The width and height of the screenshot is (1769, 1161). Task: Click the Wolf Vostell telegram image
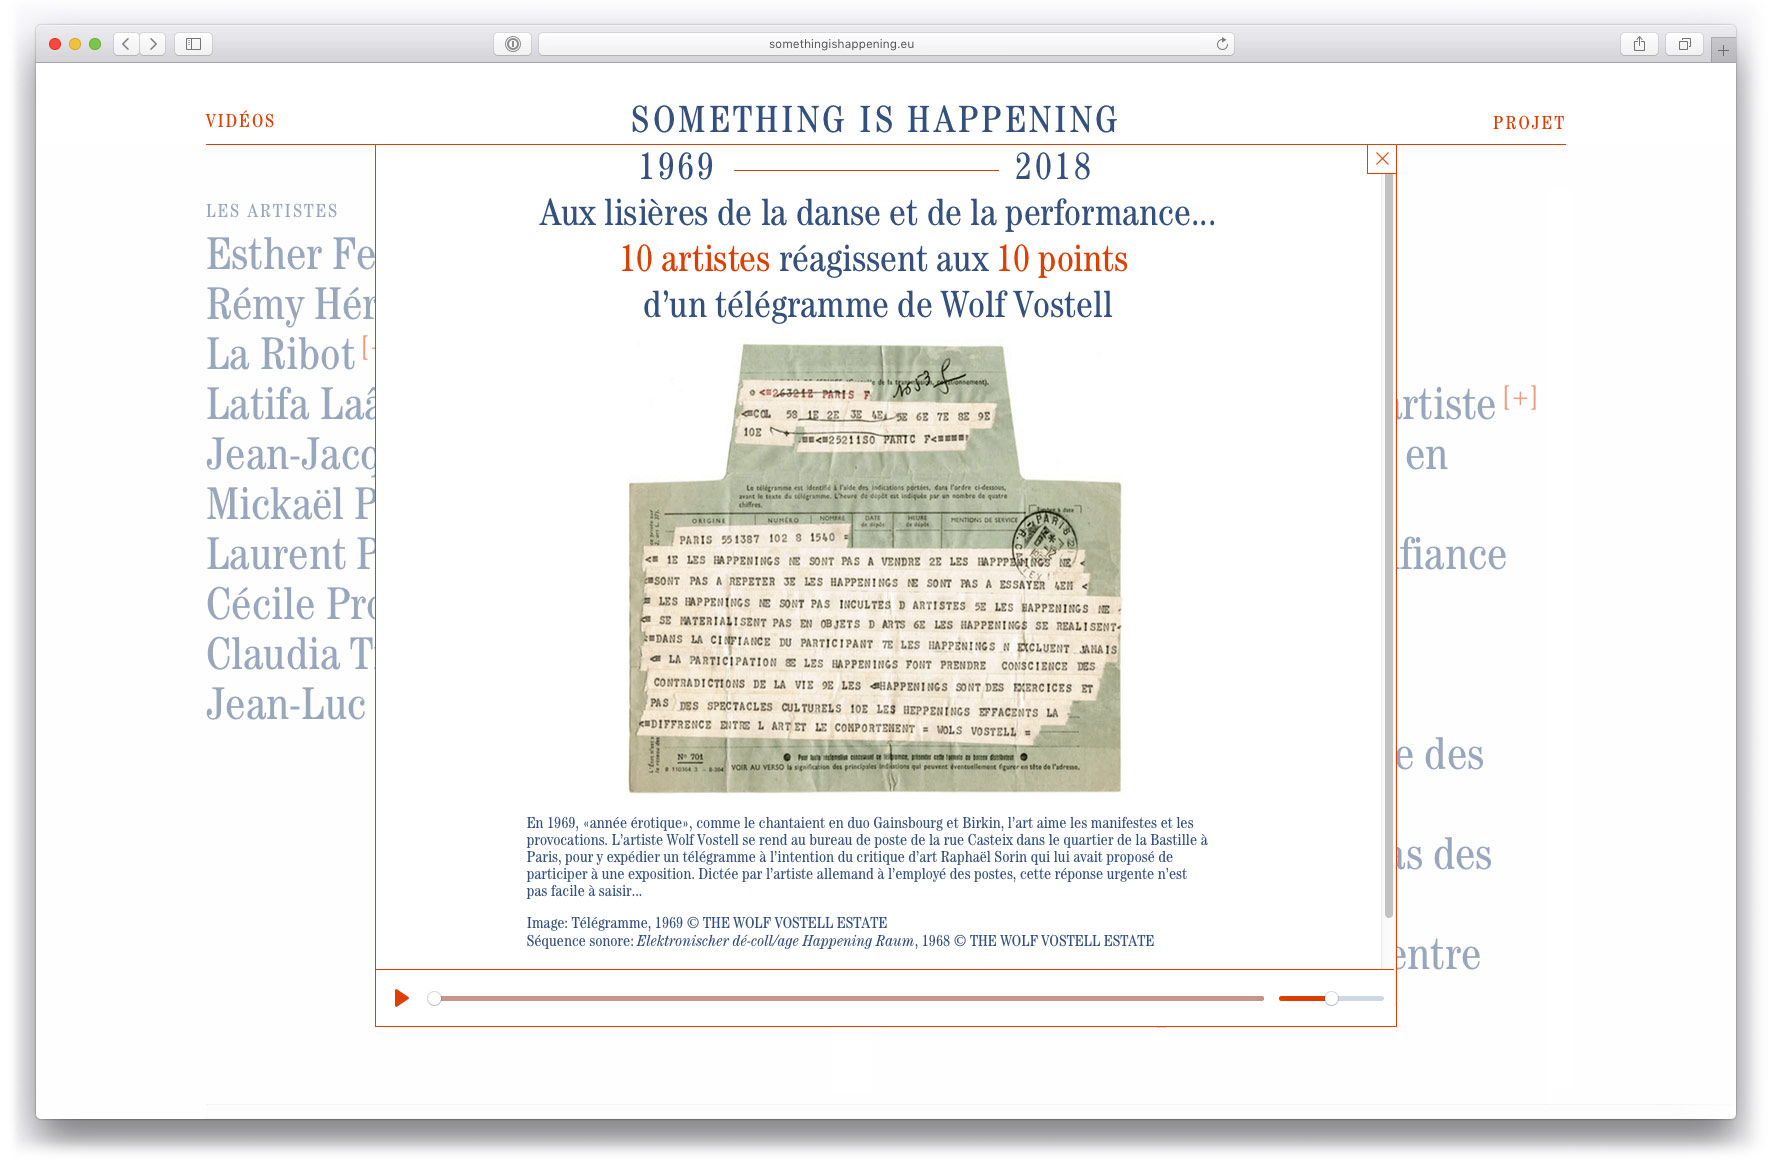click(x=875, y=568)
